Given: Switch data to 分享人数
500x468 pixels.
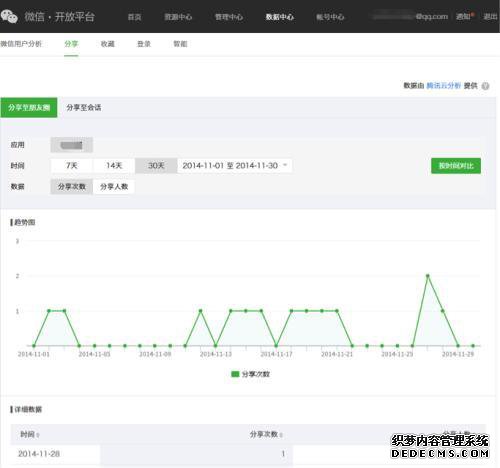Looking at the screenshot, I should [x=114, y=187].
